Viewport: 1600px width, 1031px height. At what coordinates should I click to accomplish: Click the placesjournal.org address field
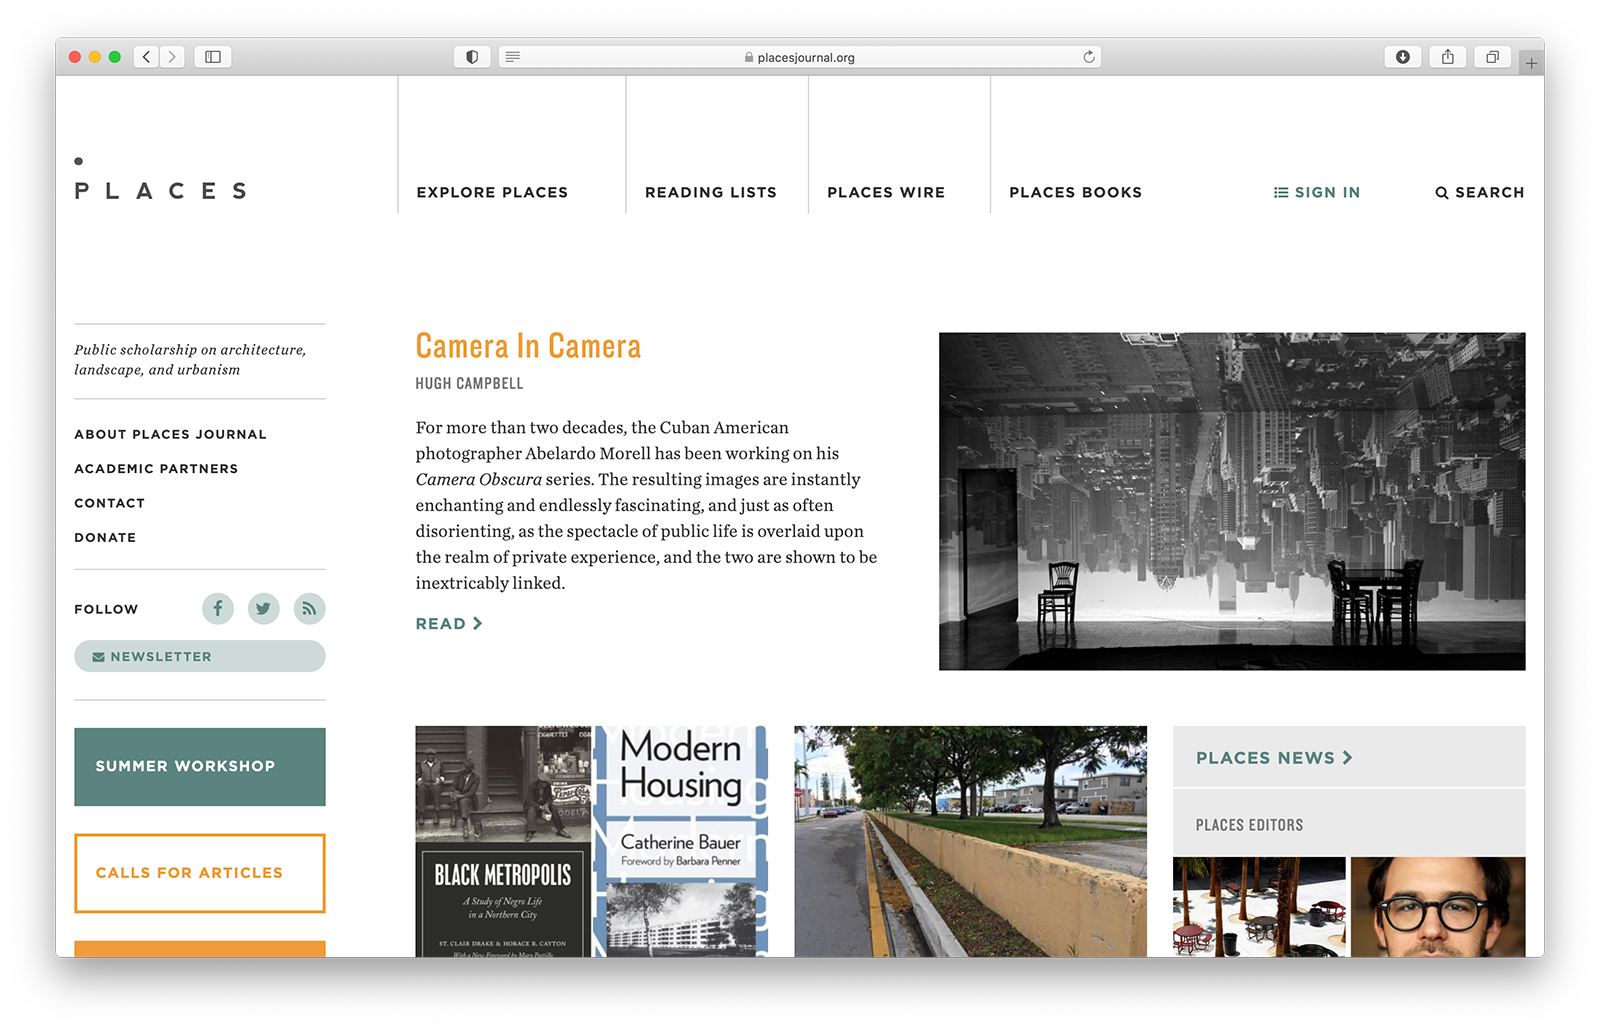click(799, 57)
